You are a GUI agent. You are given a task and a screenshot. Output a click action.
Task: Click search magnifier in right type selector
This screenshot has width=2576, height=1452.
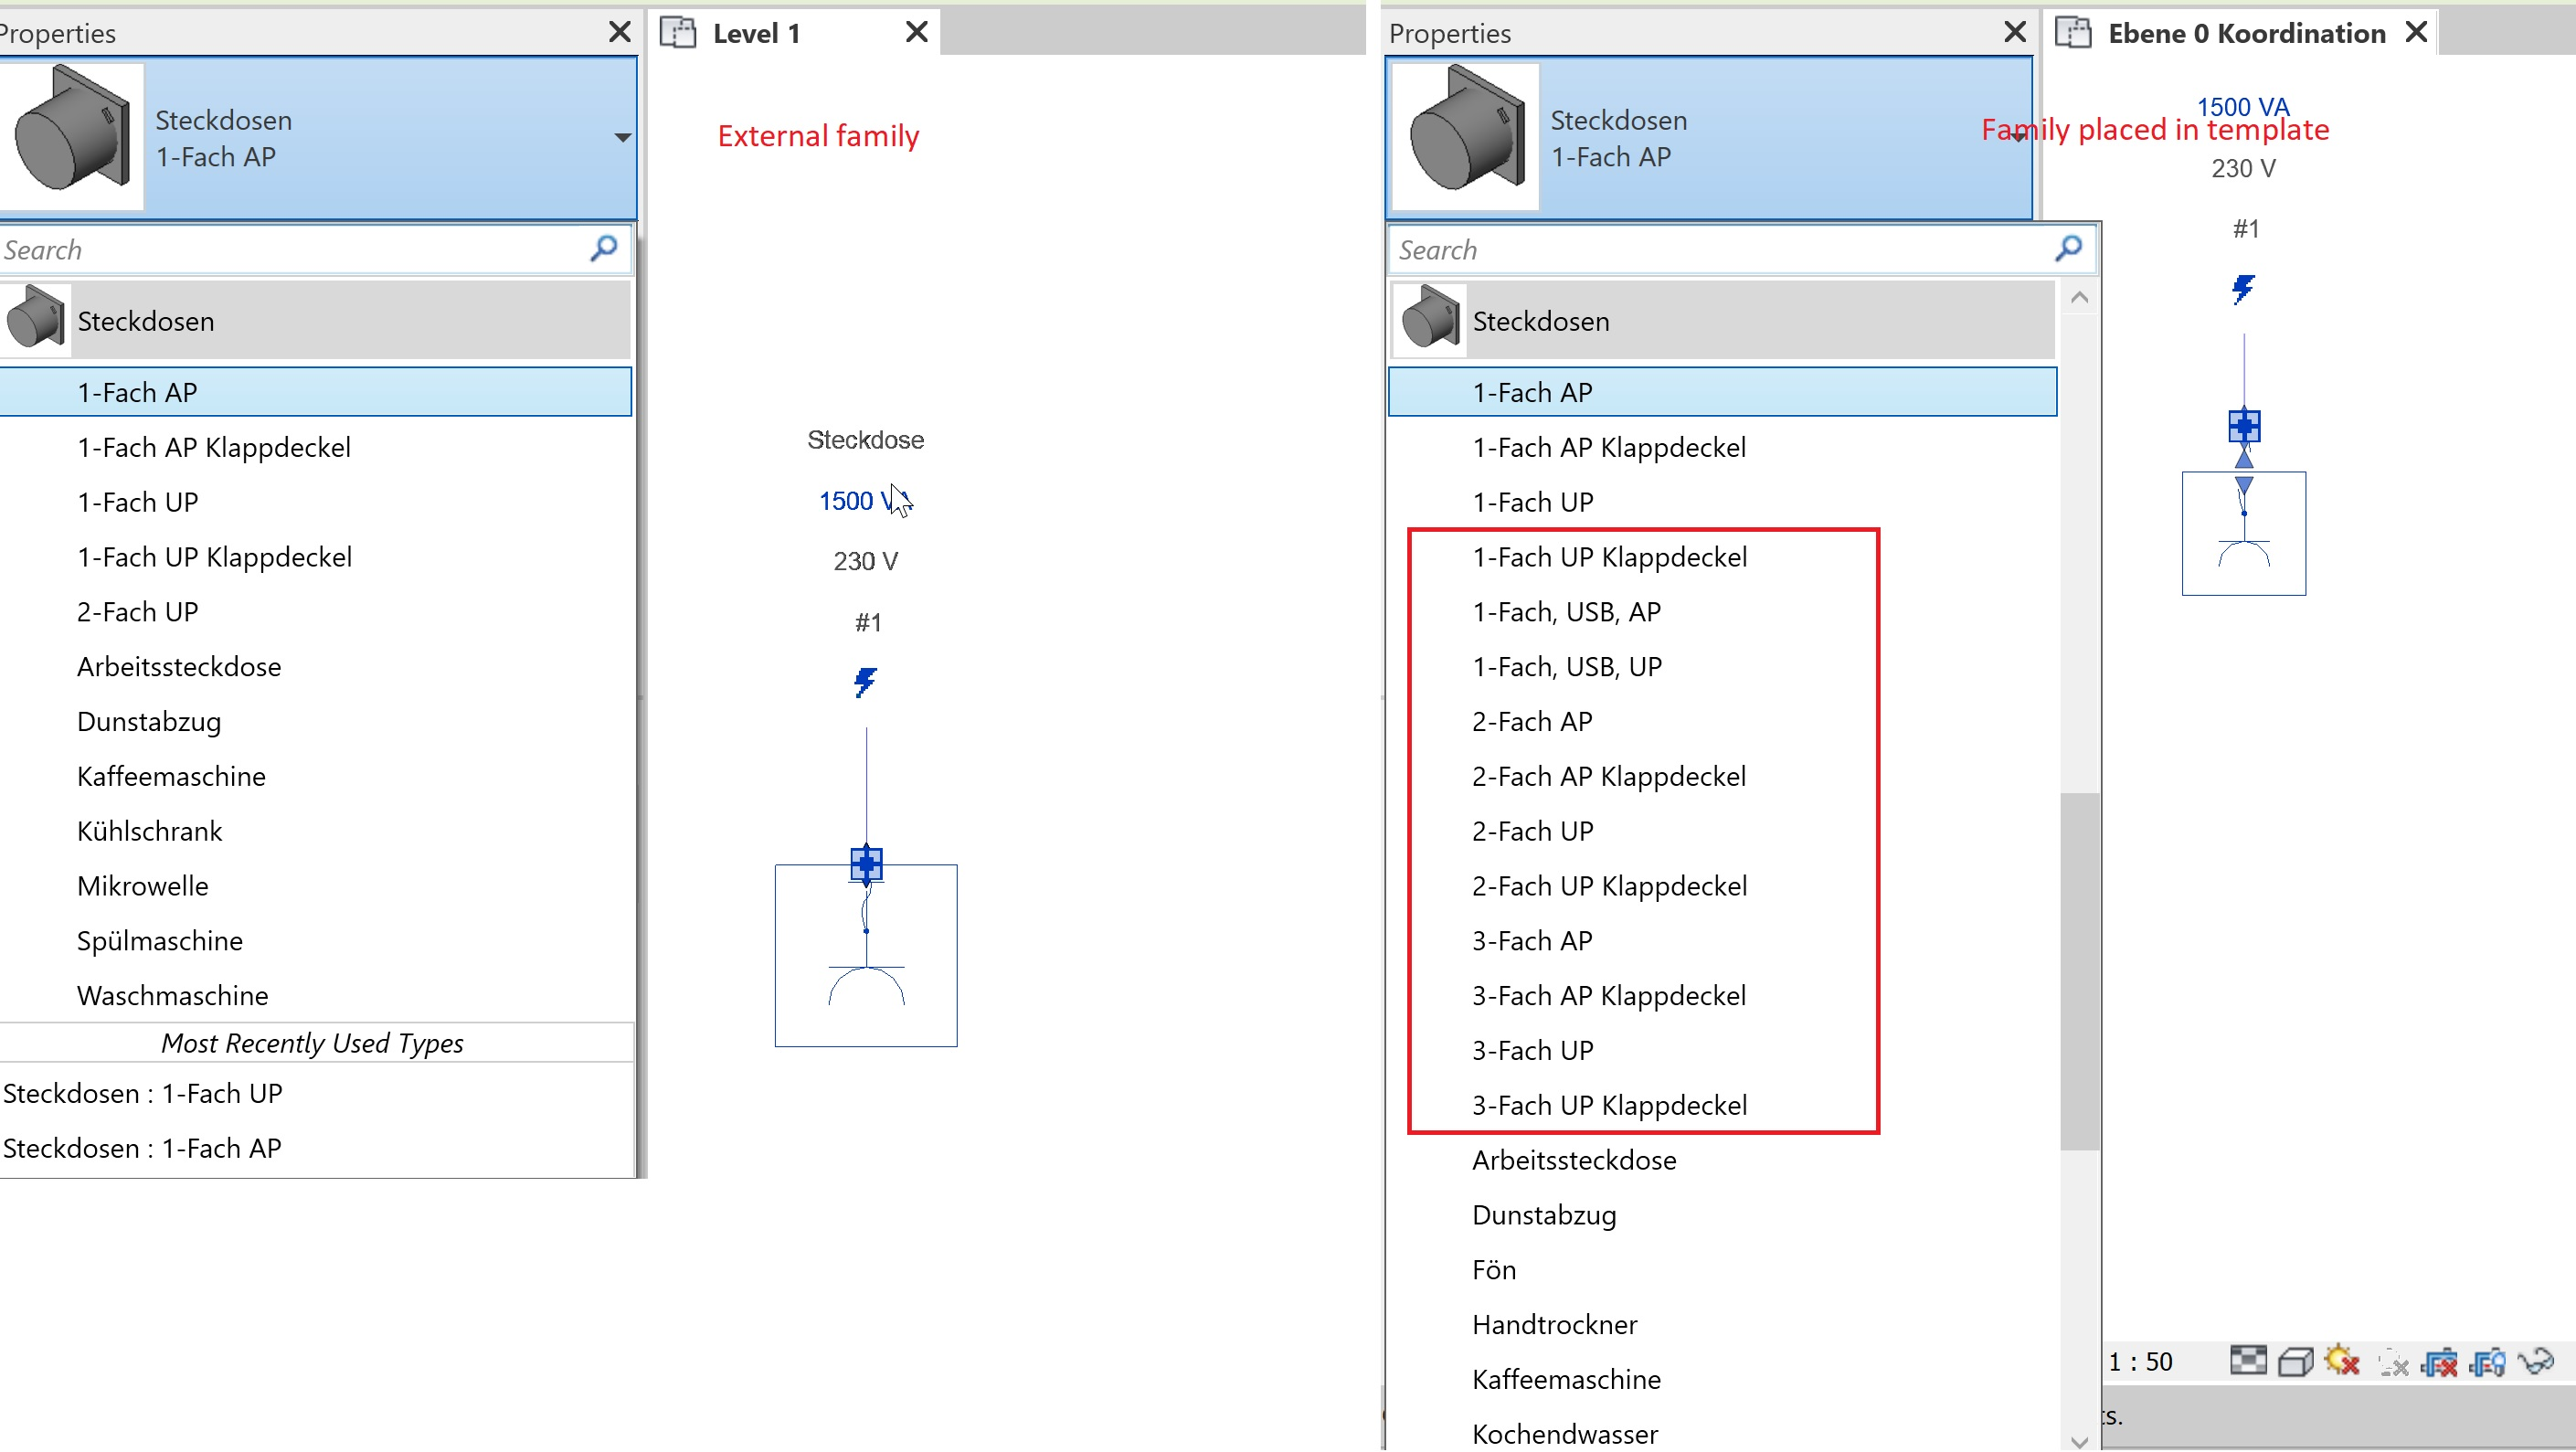coord(2068,248)
